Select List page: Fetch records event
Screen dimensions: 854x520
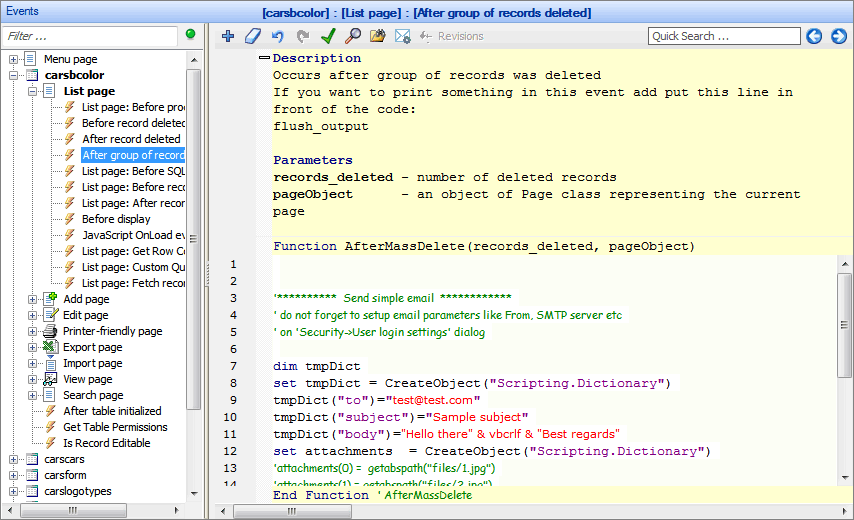pos(133,283)
